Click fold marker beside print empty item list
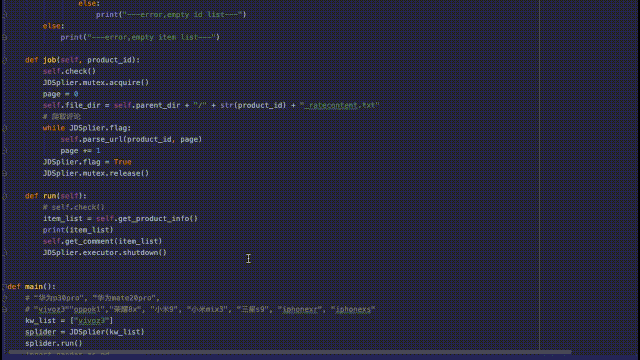Viewport: 640px width, 360px height. (4, 37)
